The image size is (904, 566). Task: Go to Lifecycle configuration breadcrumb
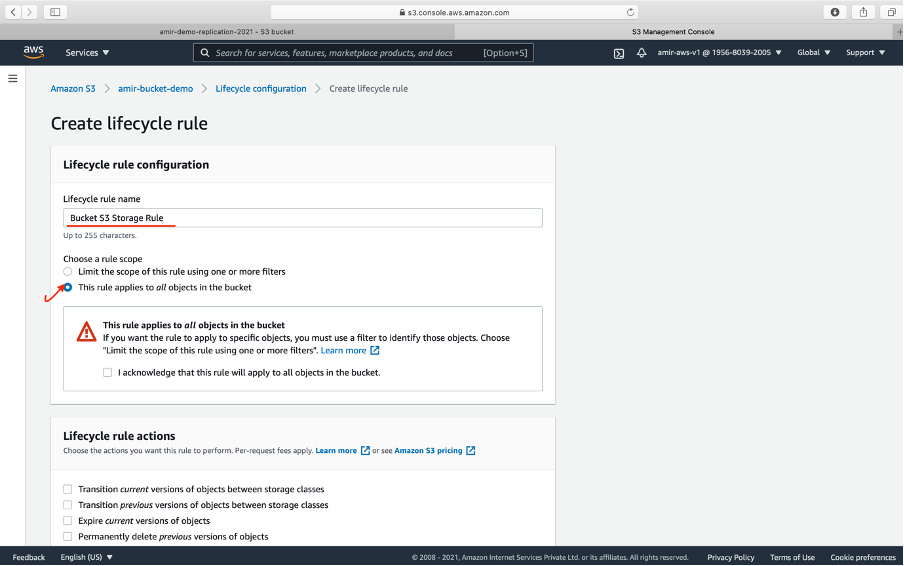(x=261, y=89)
